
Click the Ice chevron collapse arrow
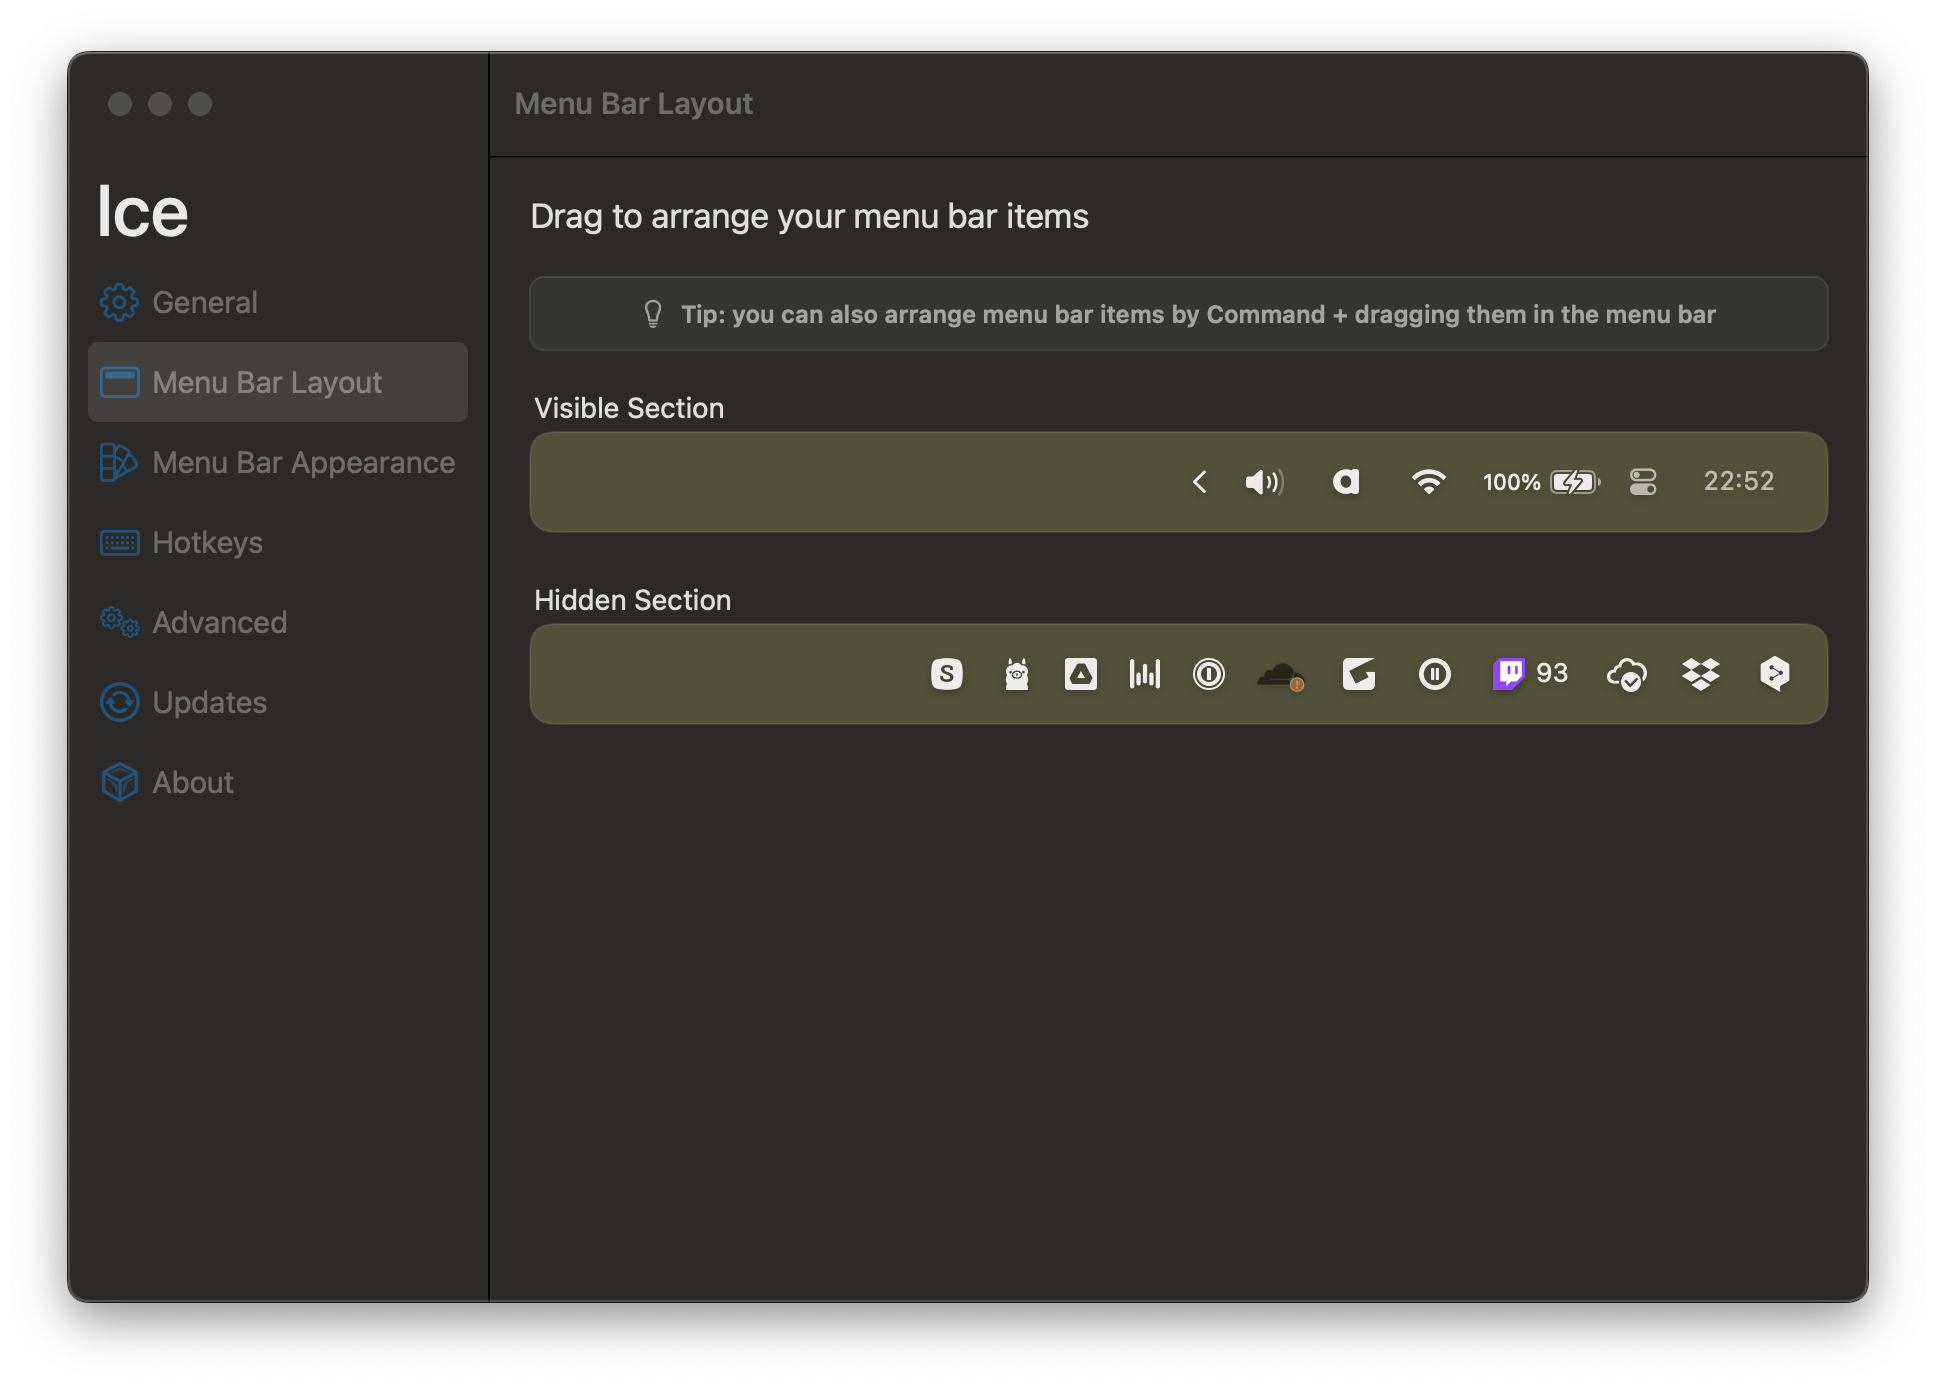pos(1199,482)
